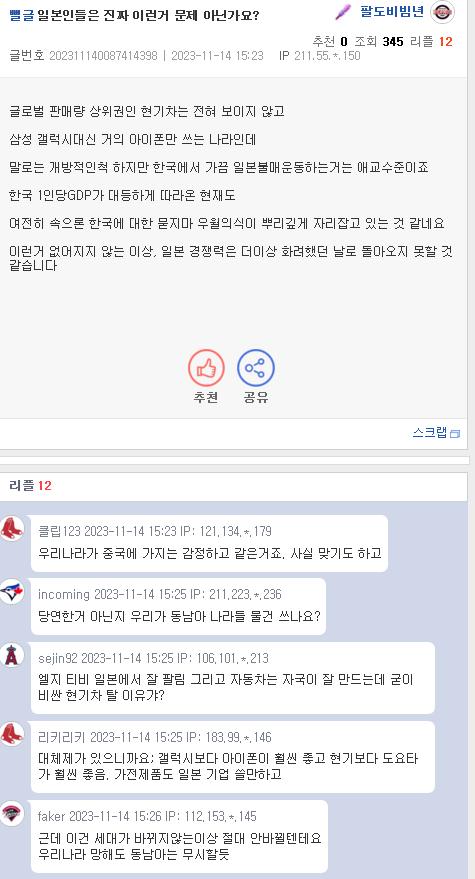
Task: Click the team logo beside author 팔도비빔년
Action: [442, 12]
